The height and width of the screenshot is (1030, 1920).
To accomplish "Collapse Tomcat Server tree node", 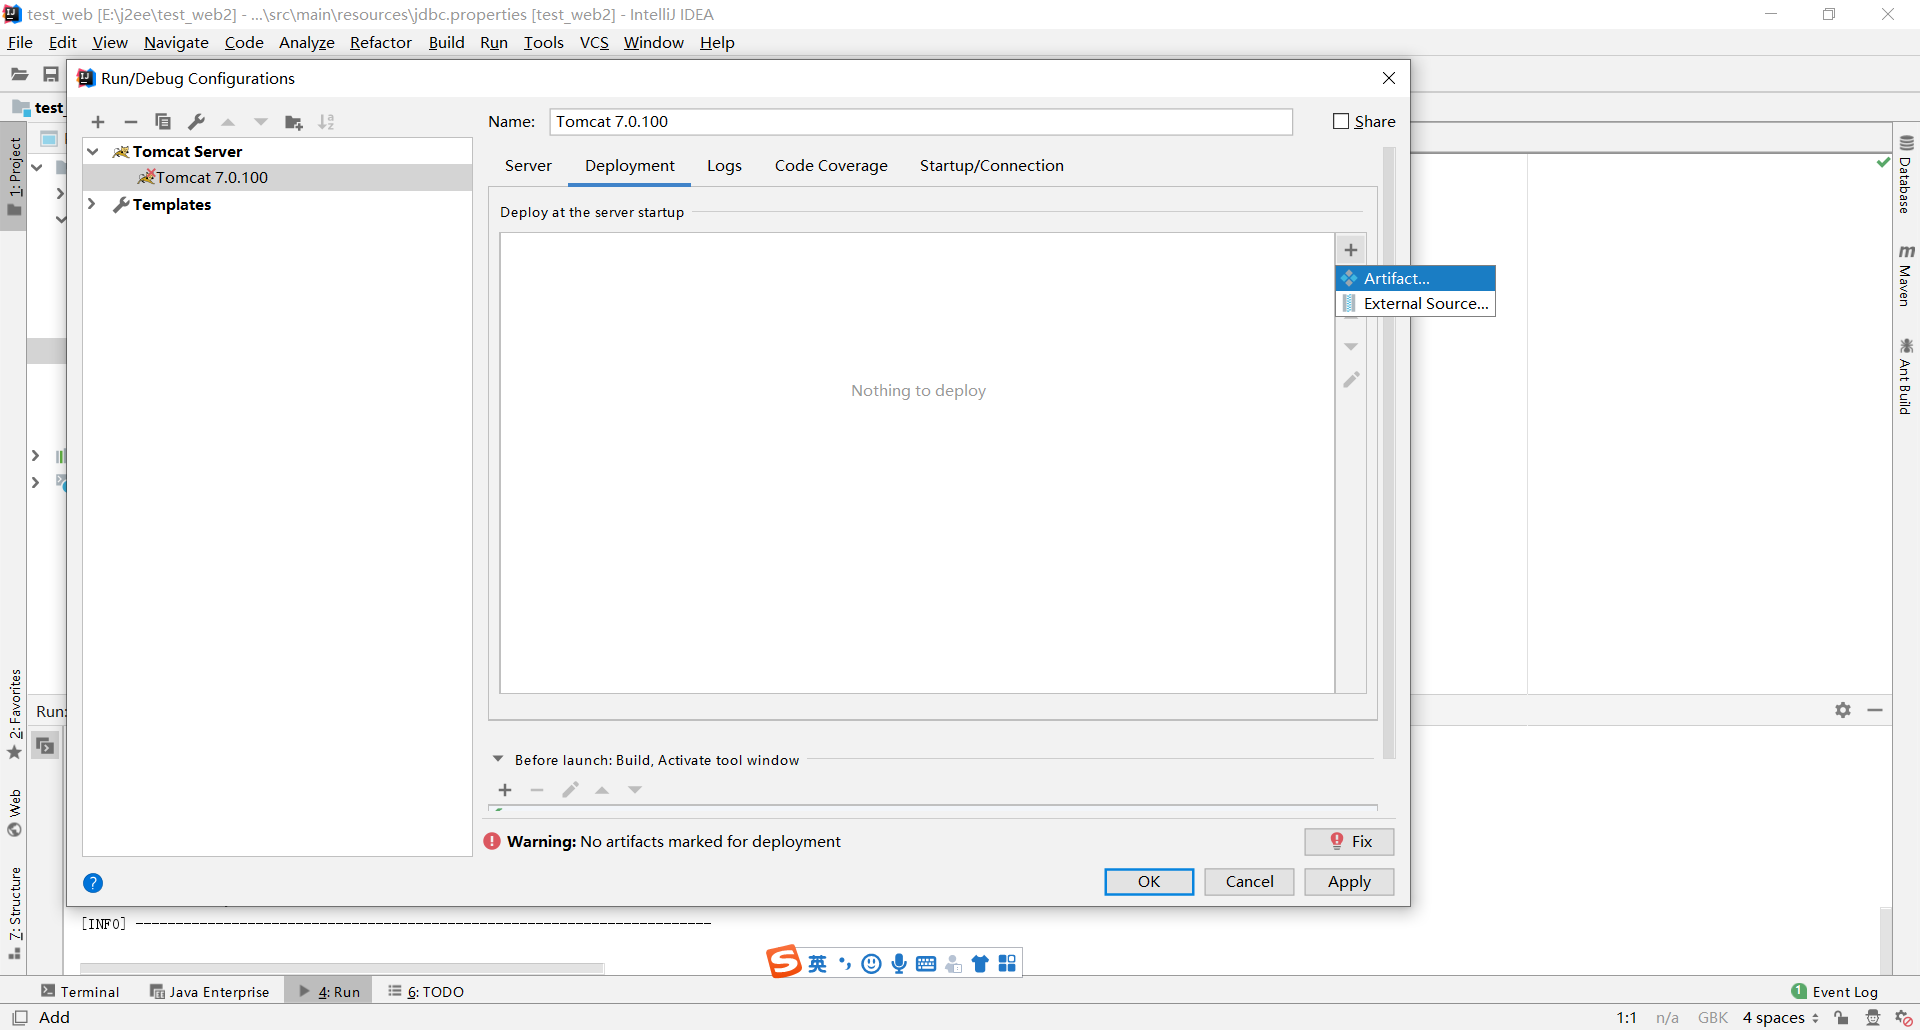I will (93, 152).
